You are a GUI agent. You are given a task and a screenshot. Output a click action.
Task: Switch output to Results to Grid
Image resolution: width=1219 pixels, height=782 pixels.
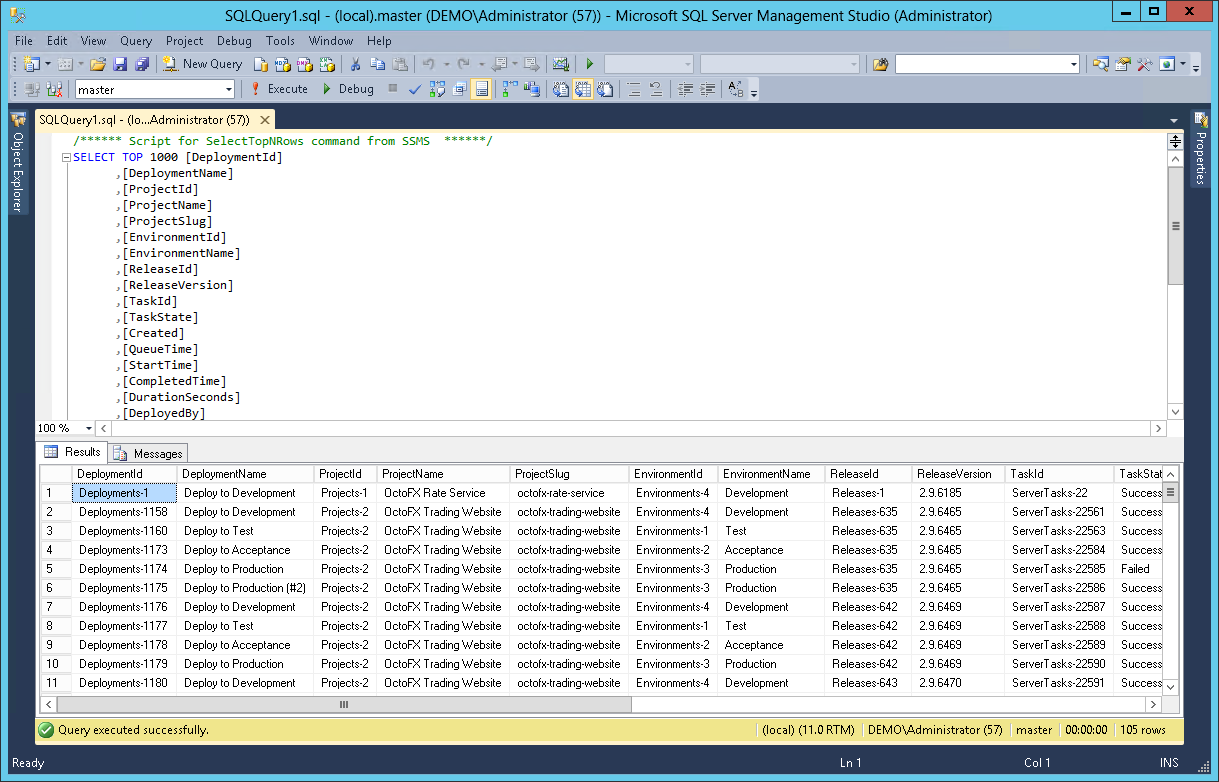(583, 89)
